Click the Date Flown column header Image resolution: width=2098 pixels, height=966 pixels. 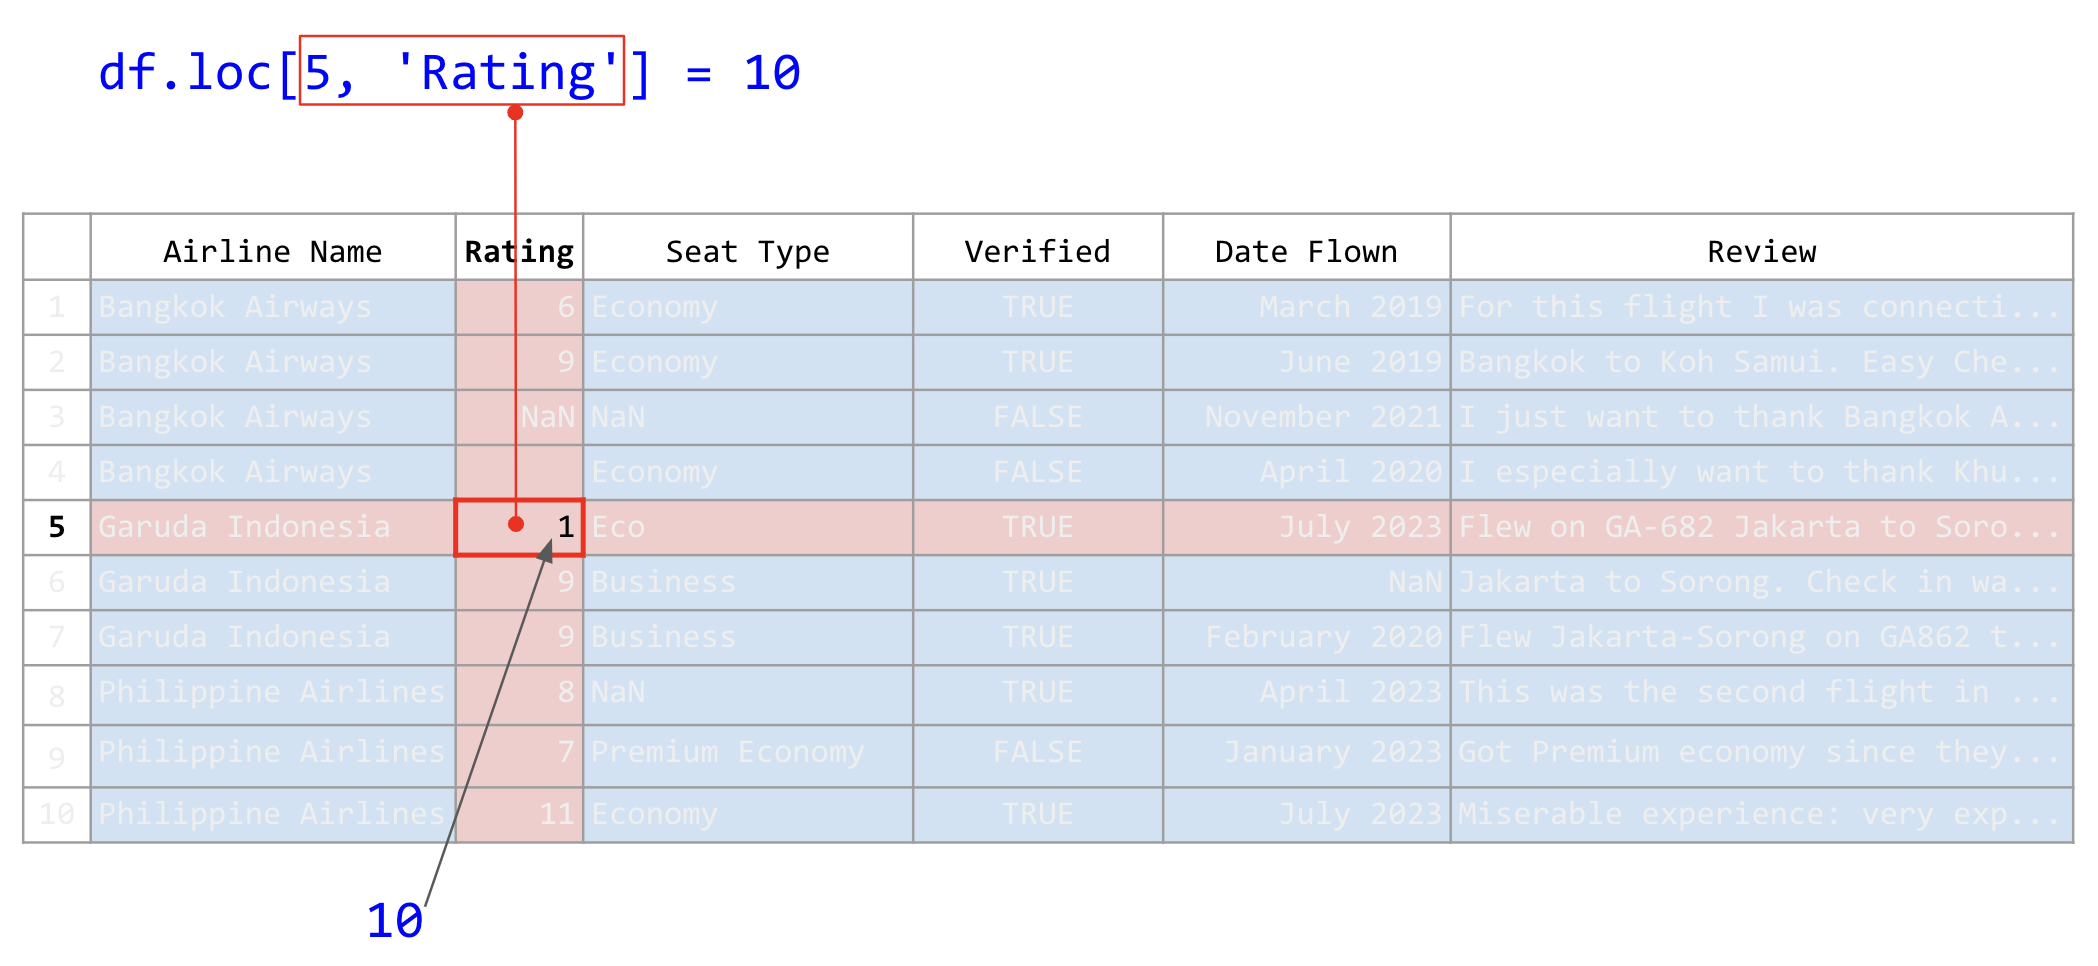click(1307, 247)
